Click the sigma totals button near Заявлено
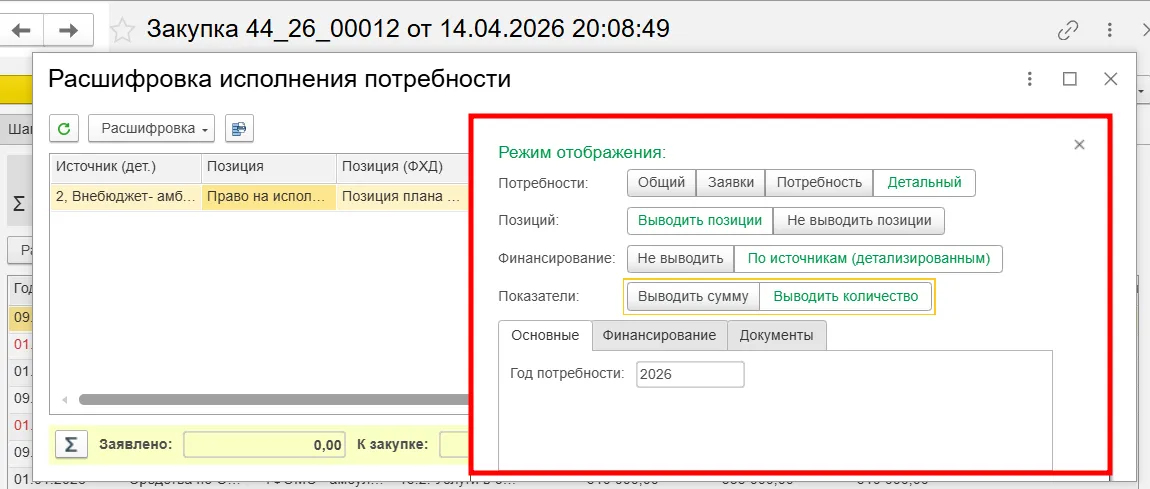Viewport: 1150px width, 489px height. click(x=71, y=444)
